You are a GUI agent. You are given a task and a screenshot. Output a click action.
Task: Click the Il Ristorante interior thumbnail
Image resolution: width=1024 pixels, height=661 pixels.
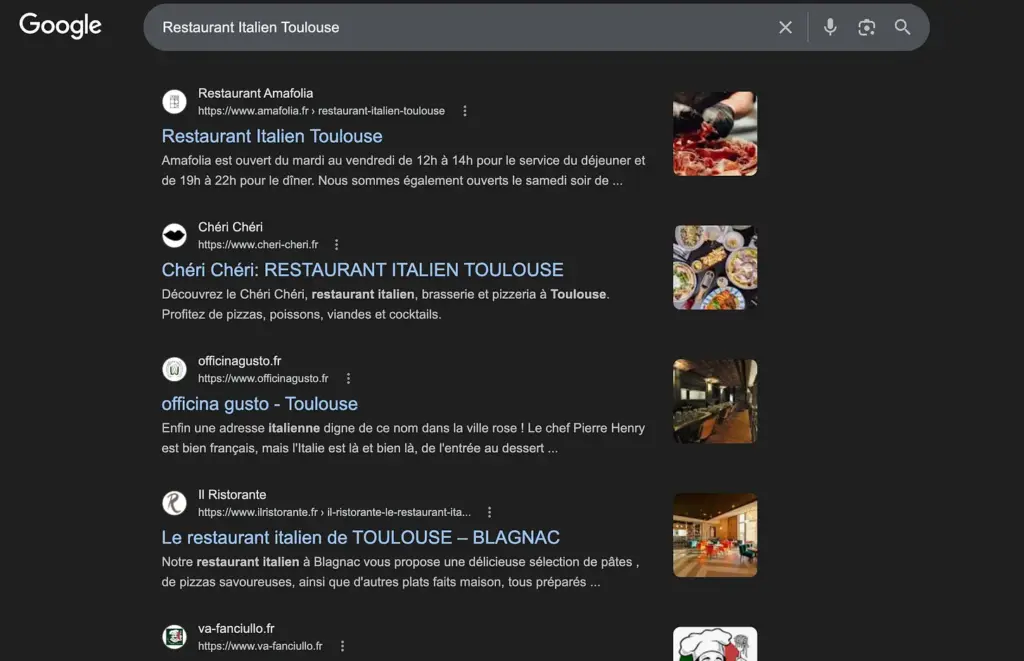click(715, 535)
